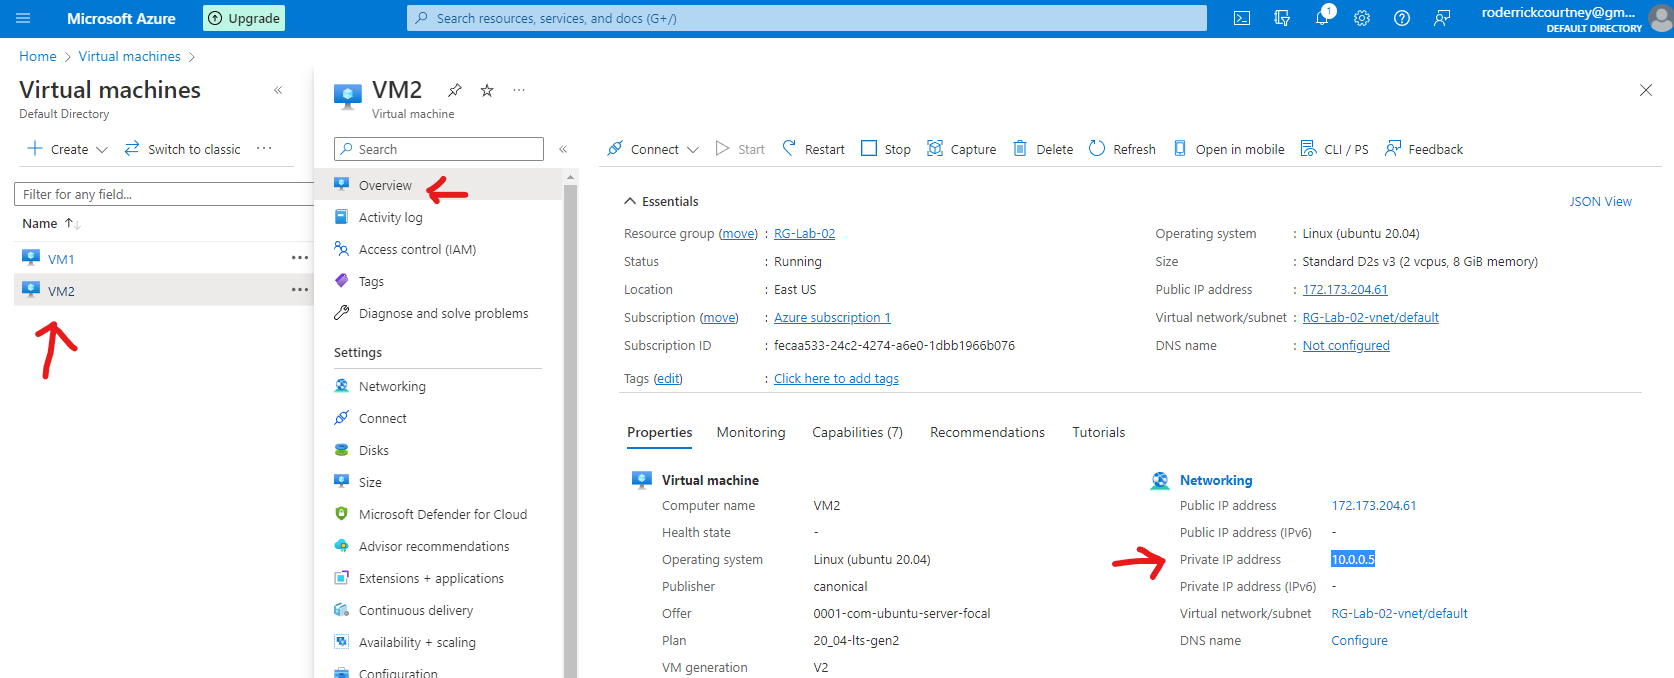Viewport: 1674px width, 678px height.
Task: Open RG-Lab-02 resource group link
Action: pyautogui.click(x=804, y=233)
